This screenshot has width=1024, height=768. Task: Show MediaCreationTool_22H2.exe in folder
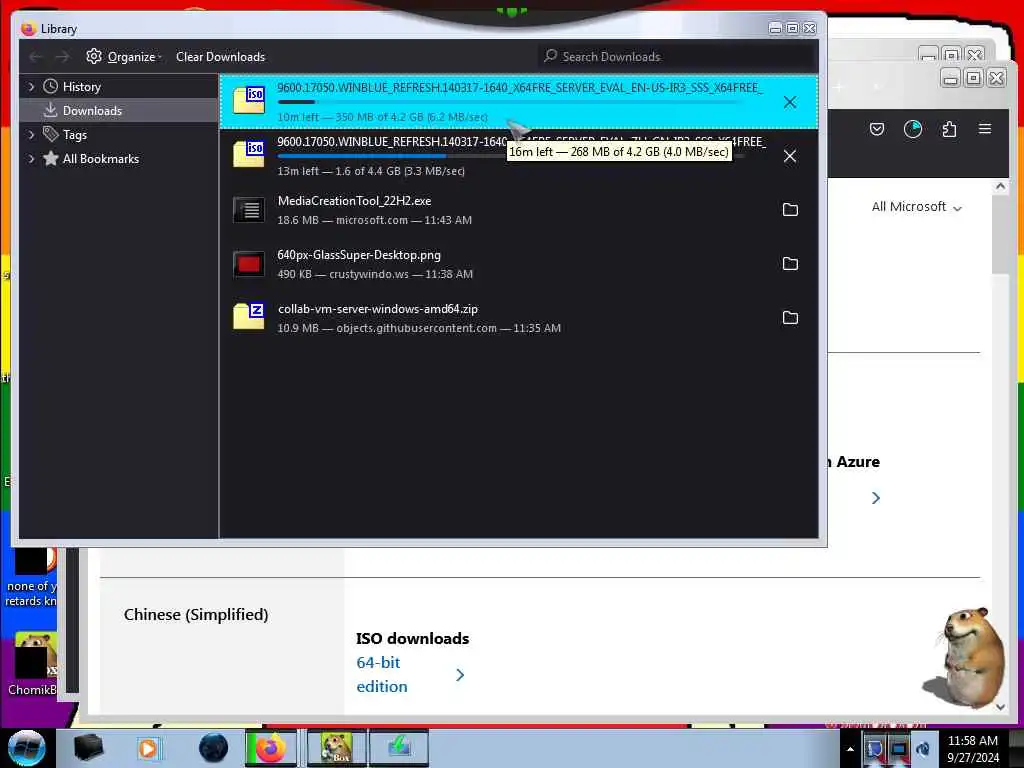790,210
